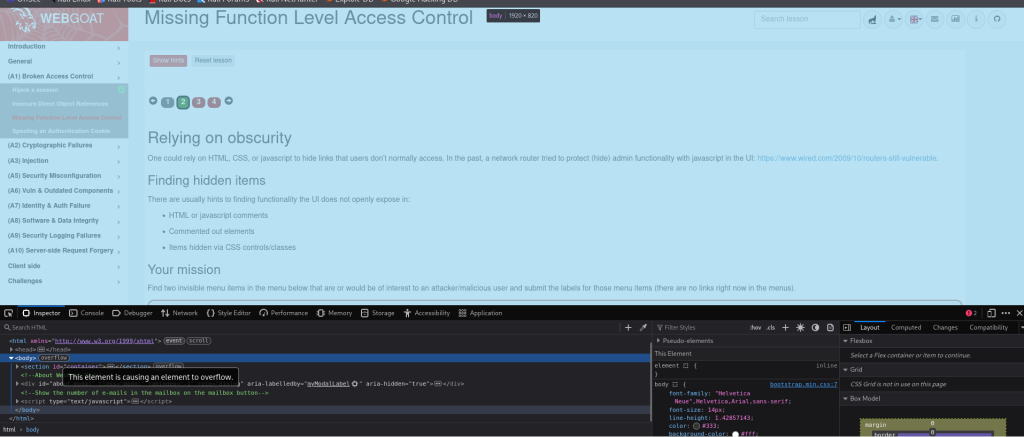The height and width of the screenshot is (437, 1024).
Task: Click the eyedropper color picker icon
Action: click(x=643, y=327)
